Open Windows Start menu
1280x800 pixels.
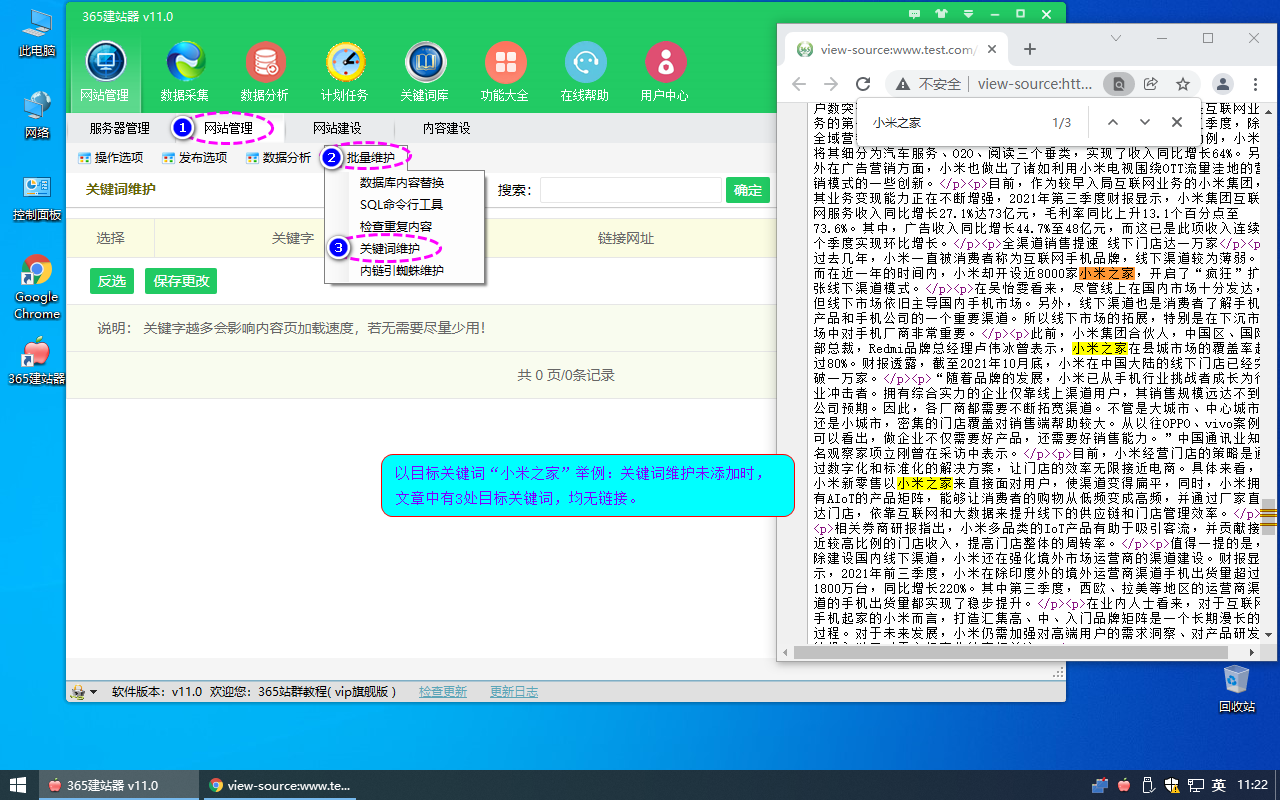[x=18, y=785]
